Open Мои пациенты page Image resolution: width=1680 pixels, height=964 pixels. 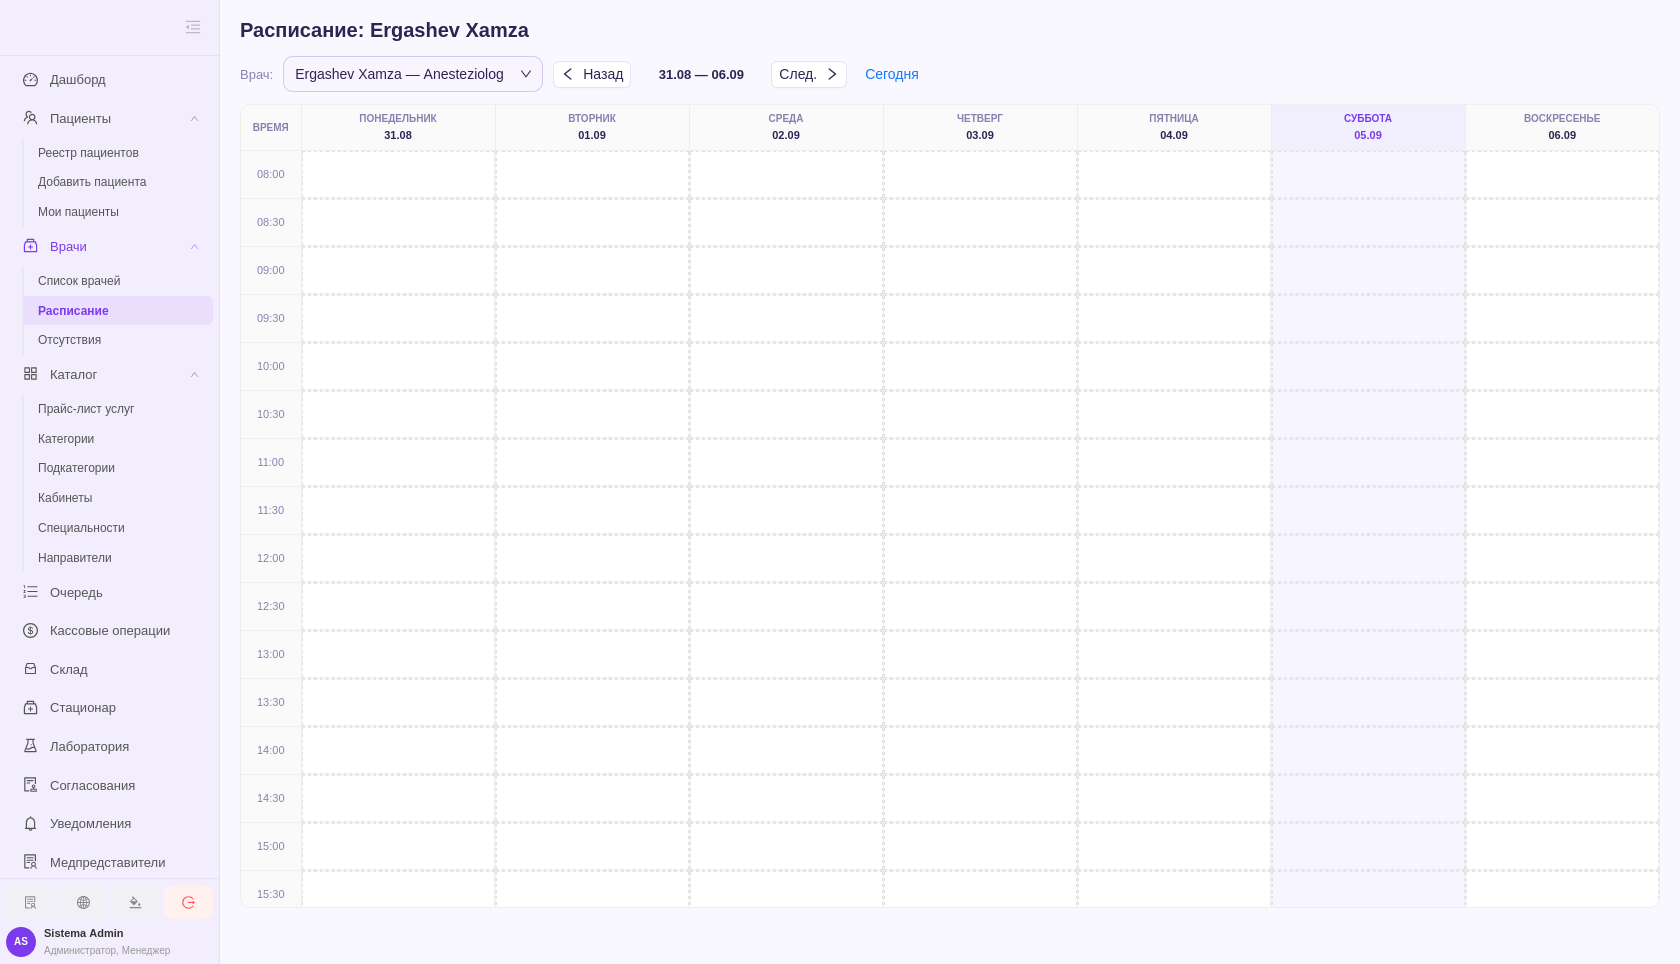(x=78, y=212)
